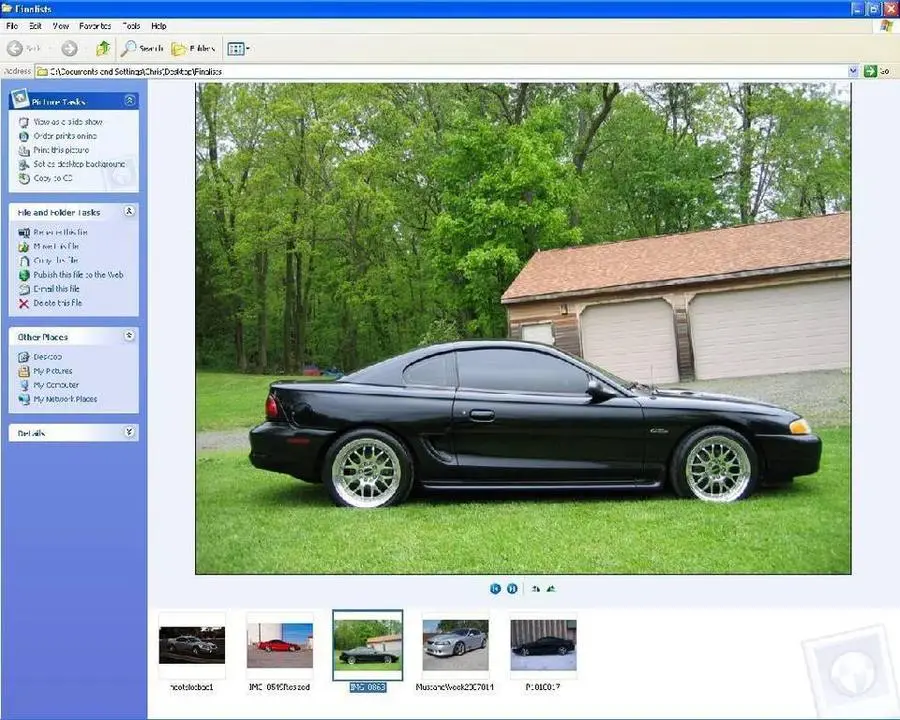The height and width of the screenshot is (720, 900).
Task: Click the E-mail this file envelope icon
Action: coord(24,289)
